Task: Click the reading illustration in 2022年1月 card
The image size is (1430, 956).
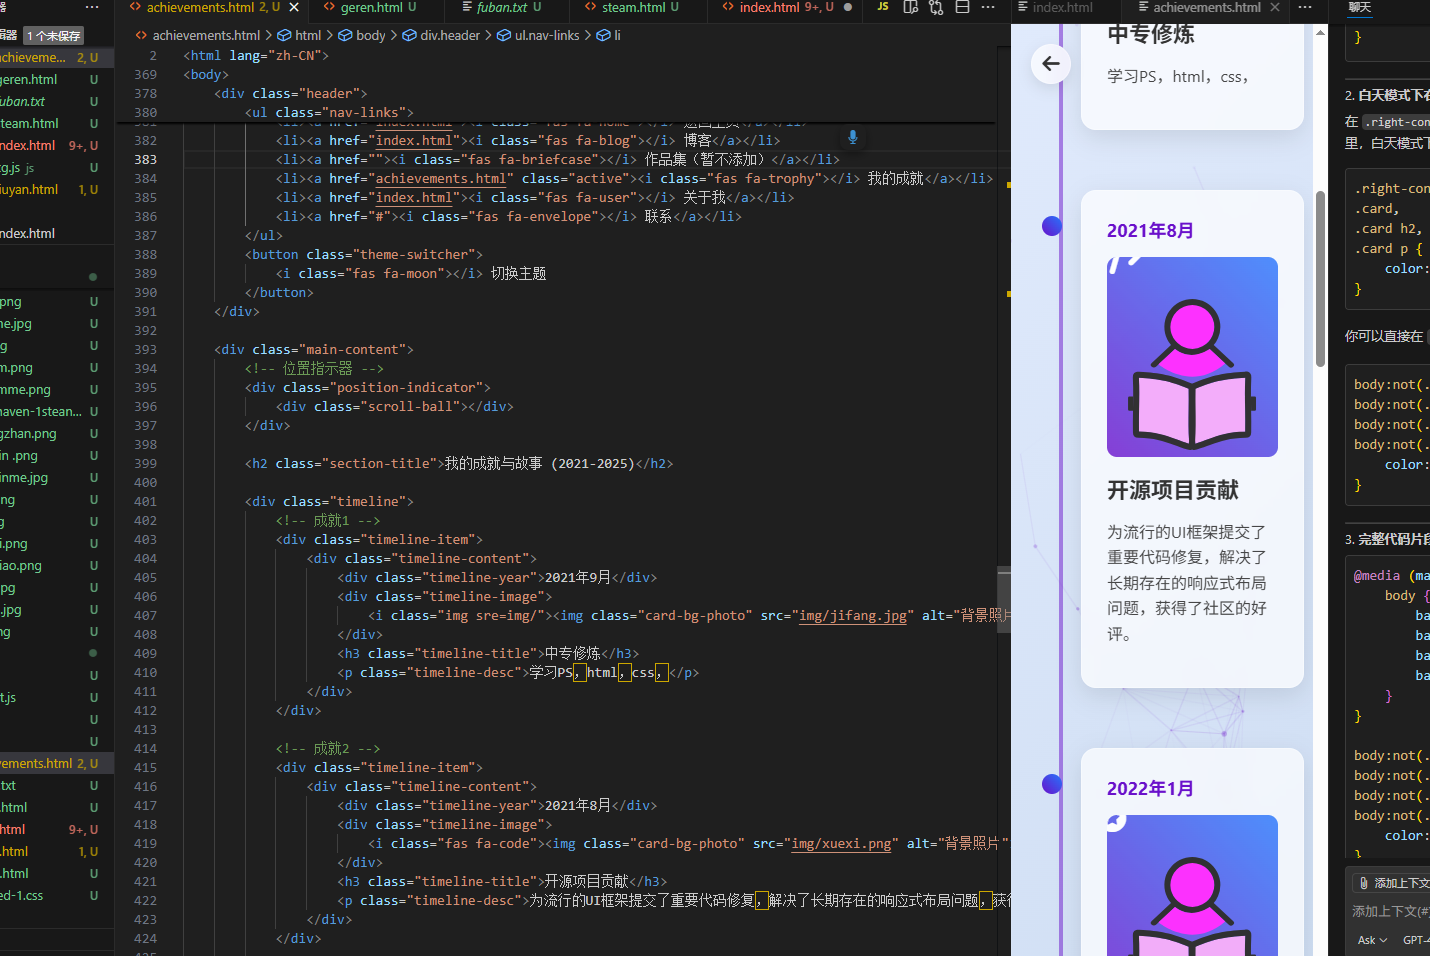Action: click(1192, 885)
